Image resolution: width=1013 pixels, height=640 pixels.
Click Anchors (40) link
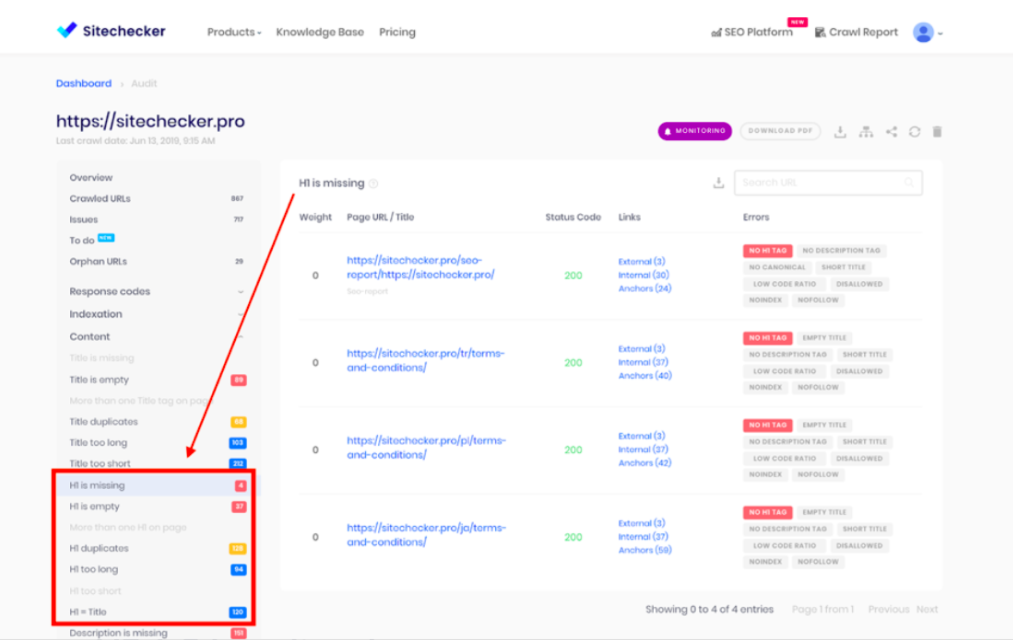click(645, 376)
